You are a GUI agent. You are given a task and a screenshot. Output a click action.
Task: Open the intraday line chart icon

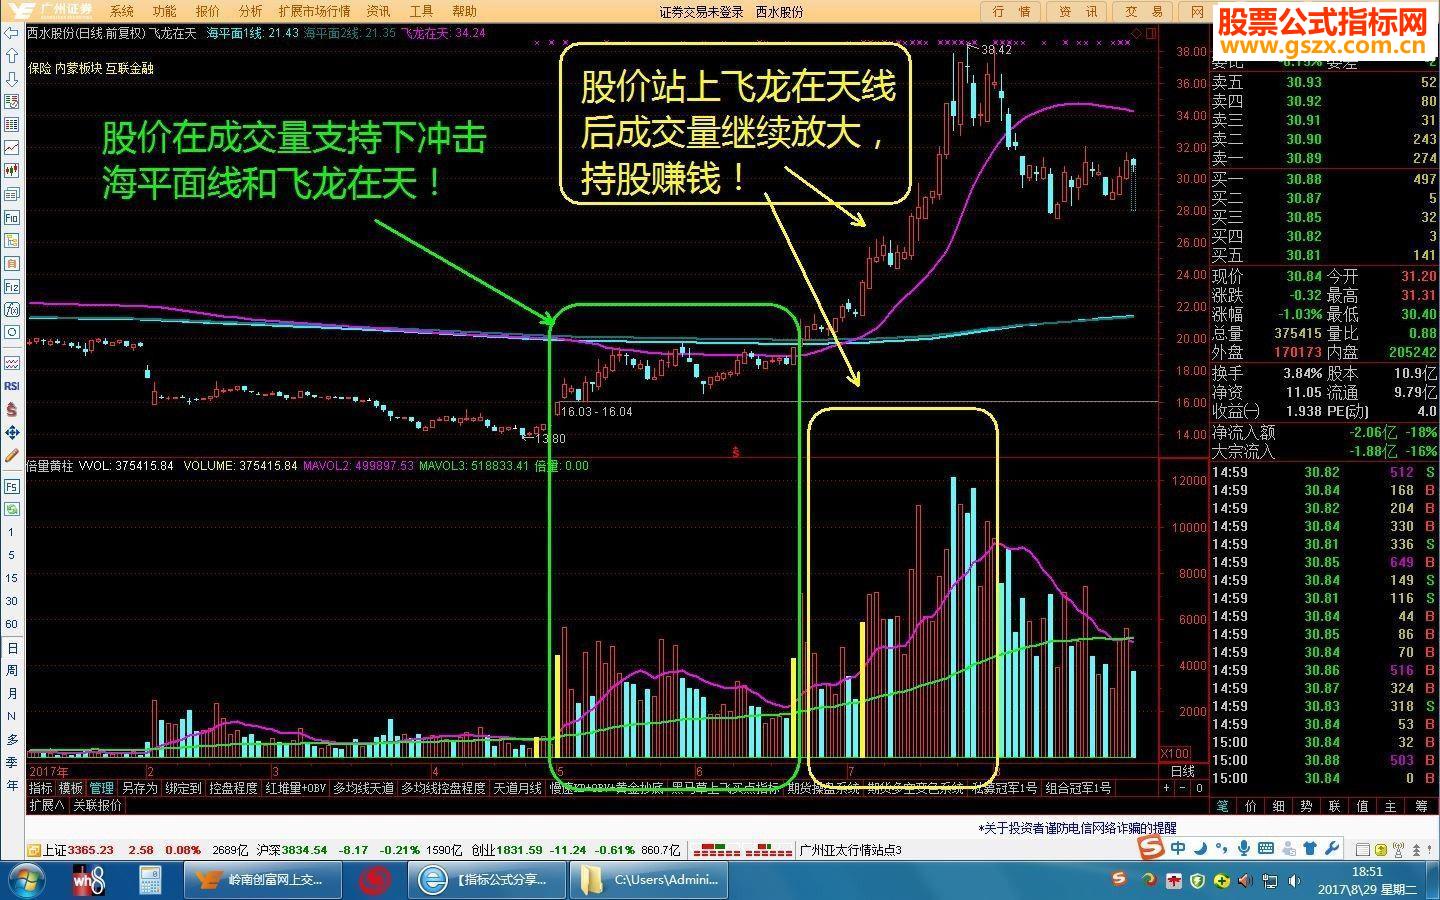click(12, 147)
